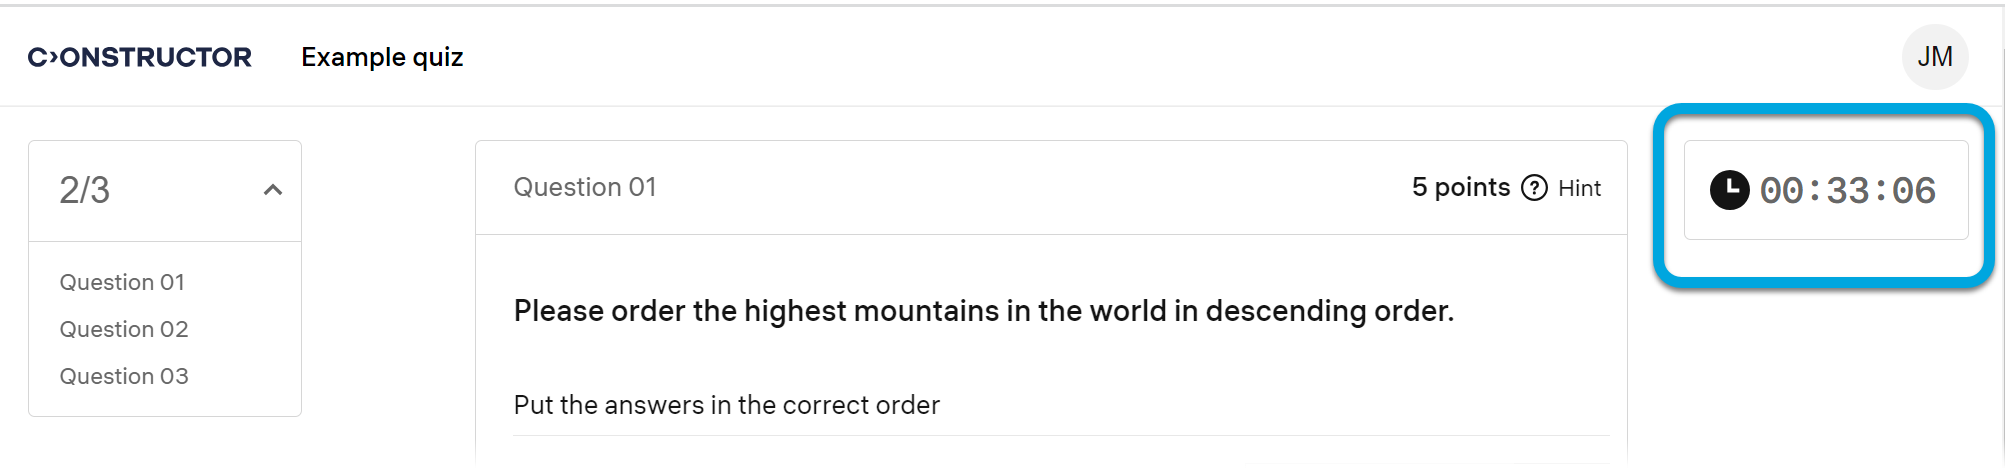Click the word 'points' beside the Hint
Viewport: 2005px width, 469px height.
[x=1472, y=187]
